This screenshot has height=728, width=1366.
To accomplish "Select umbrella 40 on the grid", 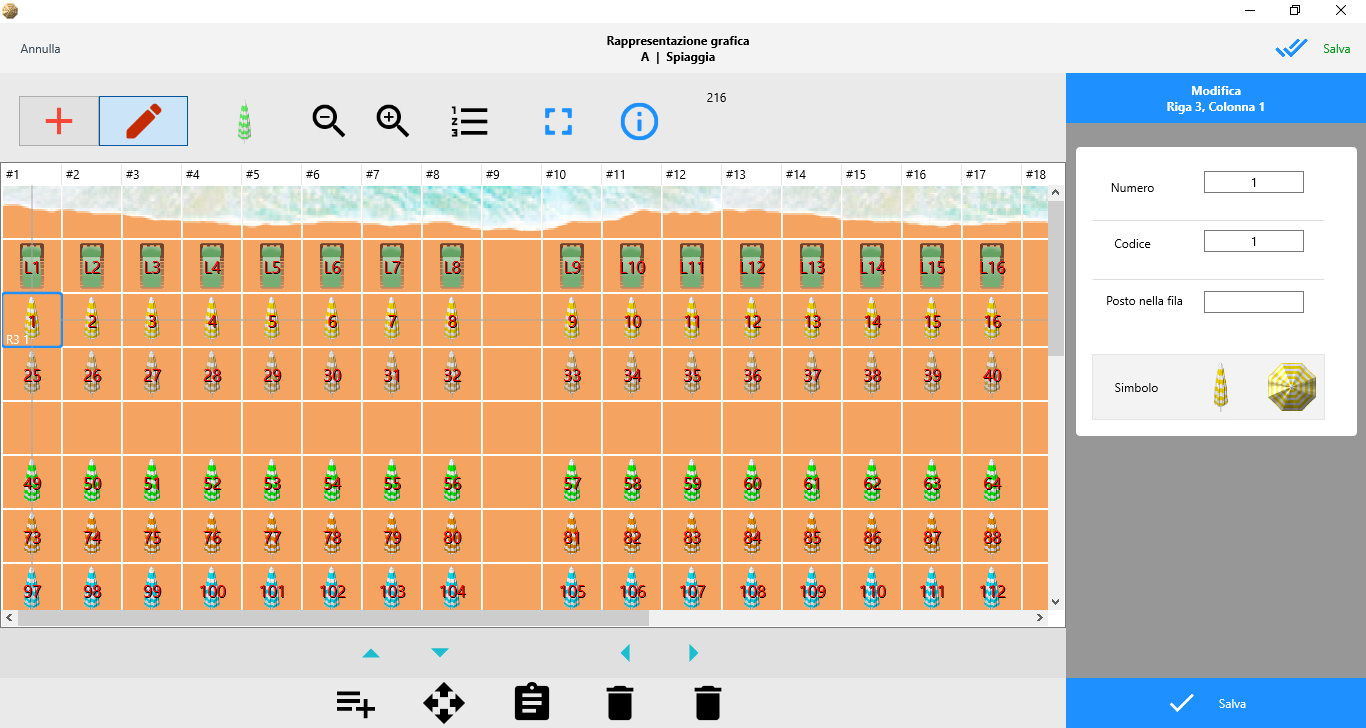I will [992, 374].
